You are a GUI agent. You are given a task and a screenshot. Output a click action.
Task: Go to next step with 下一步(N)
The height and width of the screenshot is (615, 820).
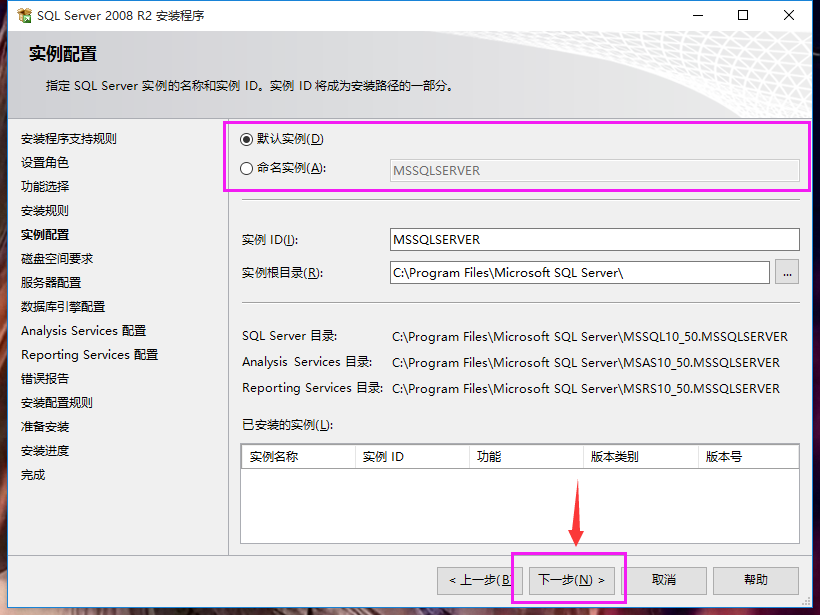click(x=572, y=580)
